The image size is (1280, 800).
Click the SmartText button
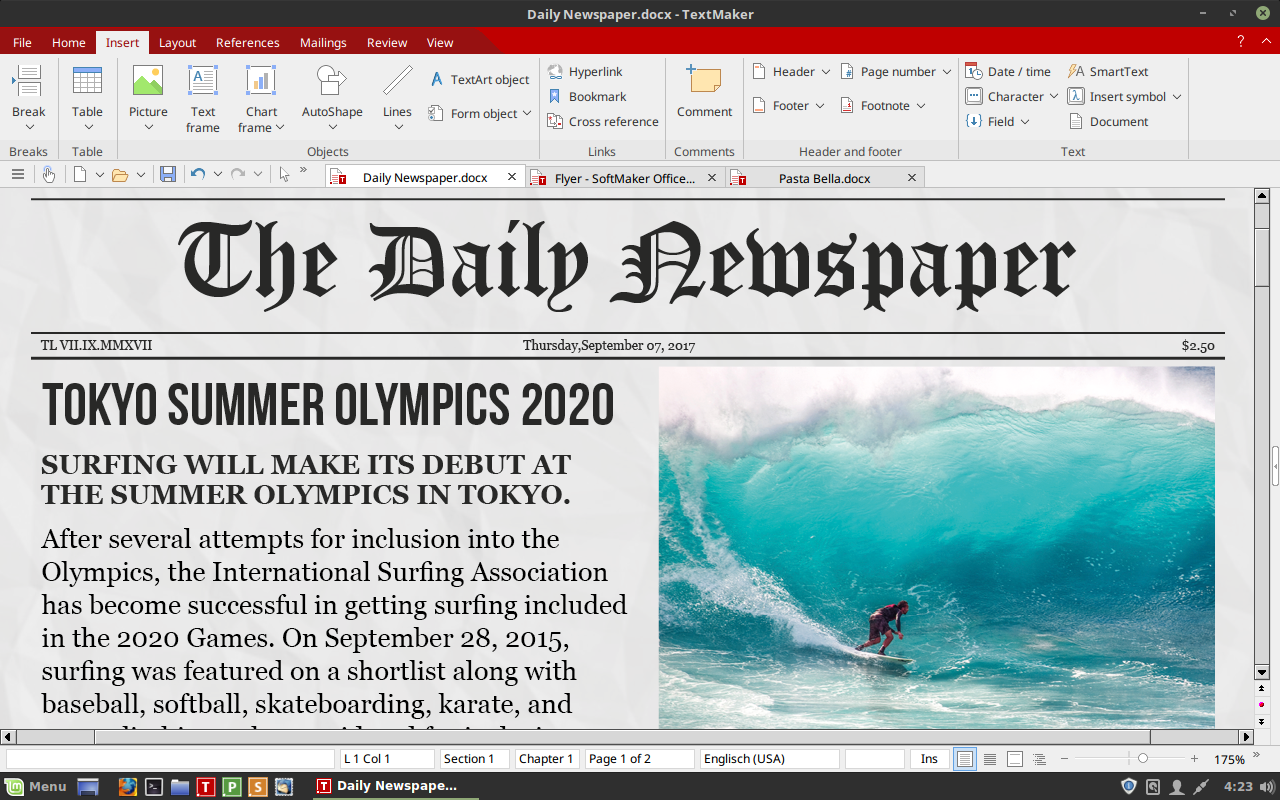pyautogui.click(x=1108, y=72)
